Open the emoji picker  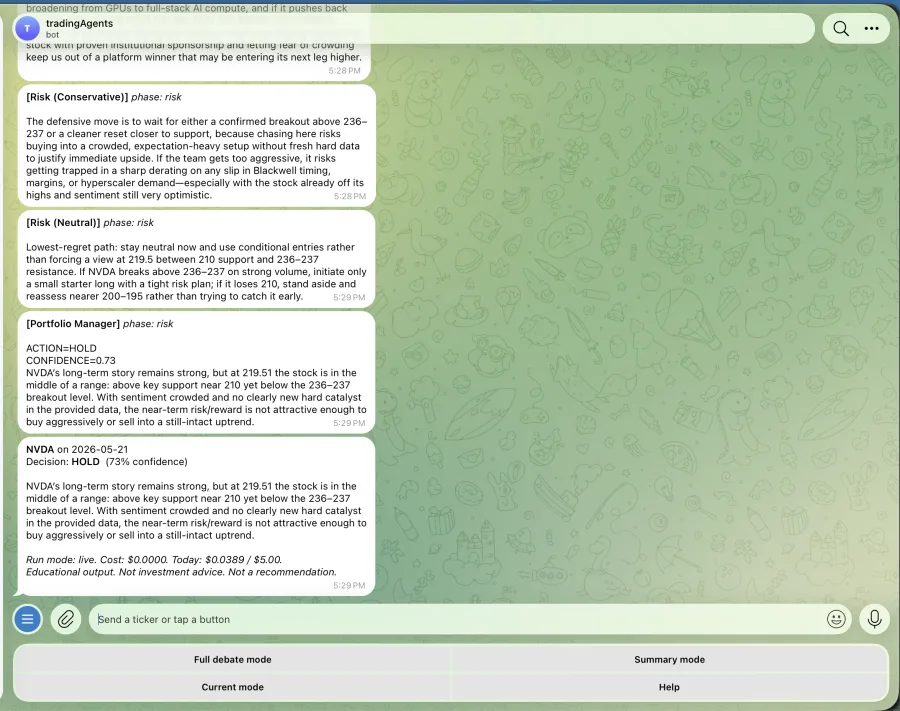836,619
